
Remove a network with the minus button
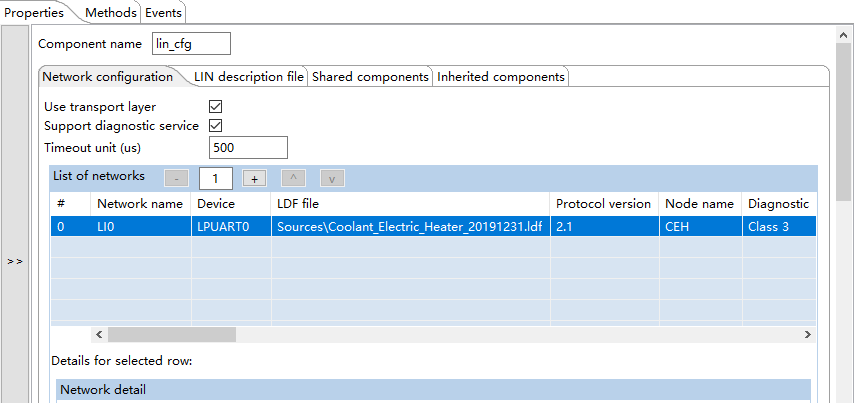[x=176, y=178]
